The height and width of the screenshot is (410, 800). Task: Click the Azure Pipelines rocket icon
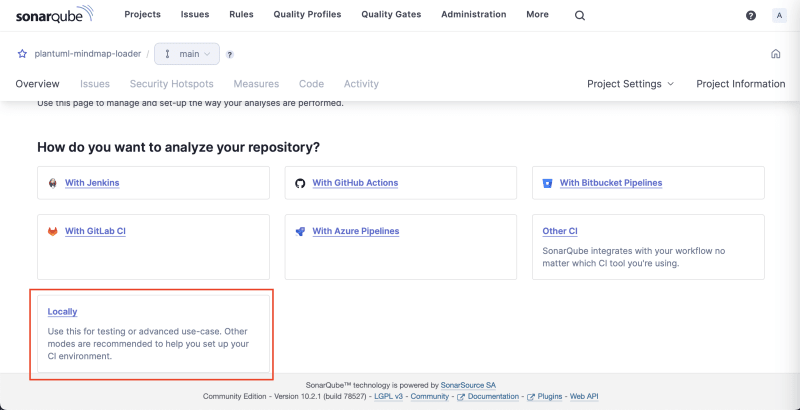(300, 231)
